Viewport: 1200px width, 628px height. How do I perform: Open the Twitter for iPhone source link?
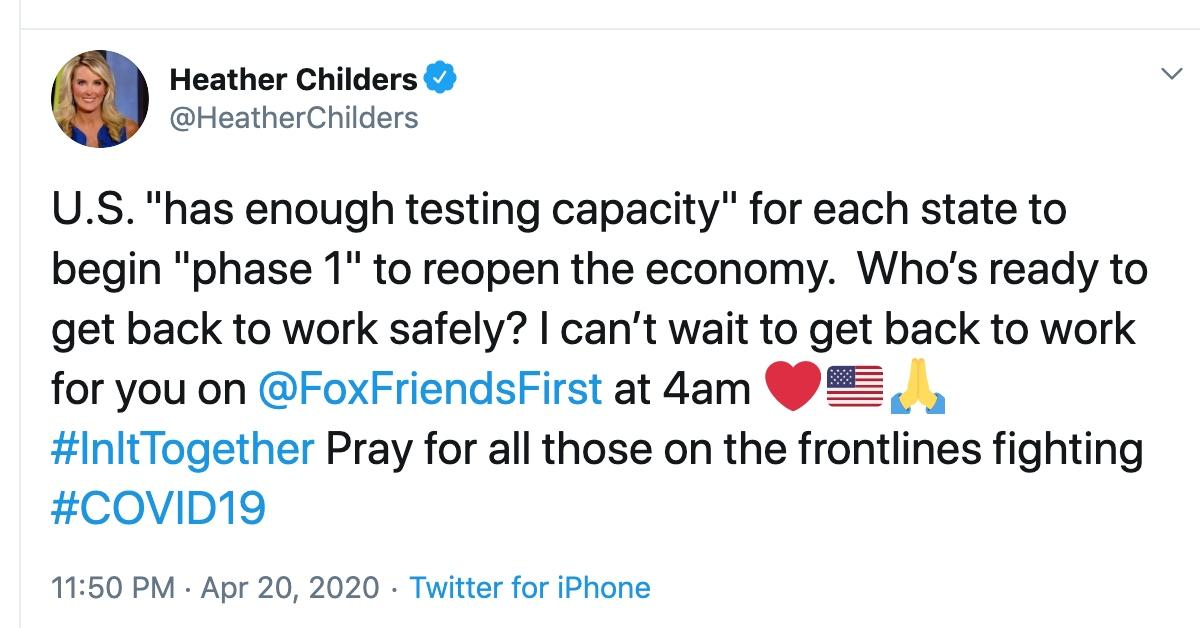(x=530, y=587)
